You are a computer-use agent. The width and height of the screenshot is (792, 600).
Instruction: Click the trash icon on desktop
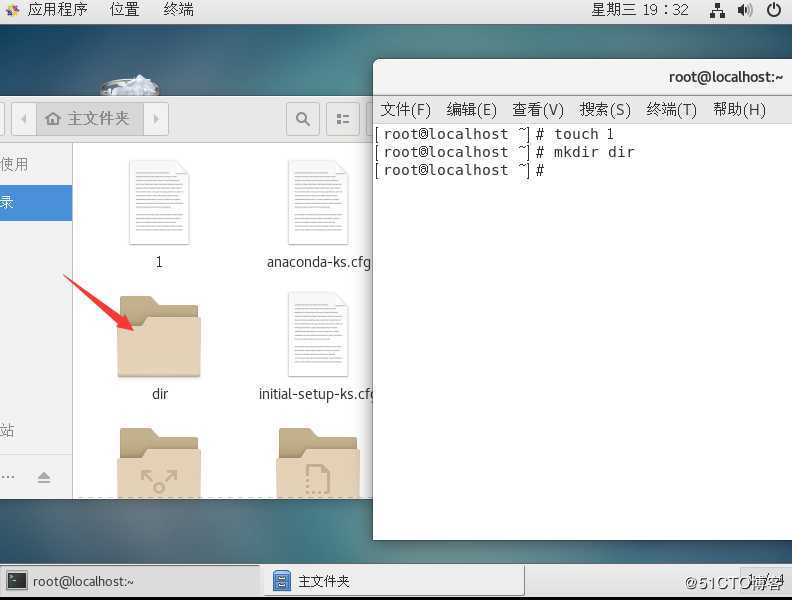coord(130,85)
